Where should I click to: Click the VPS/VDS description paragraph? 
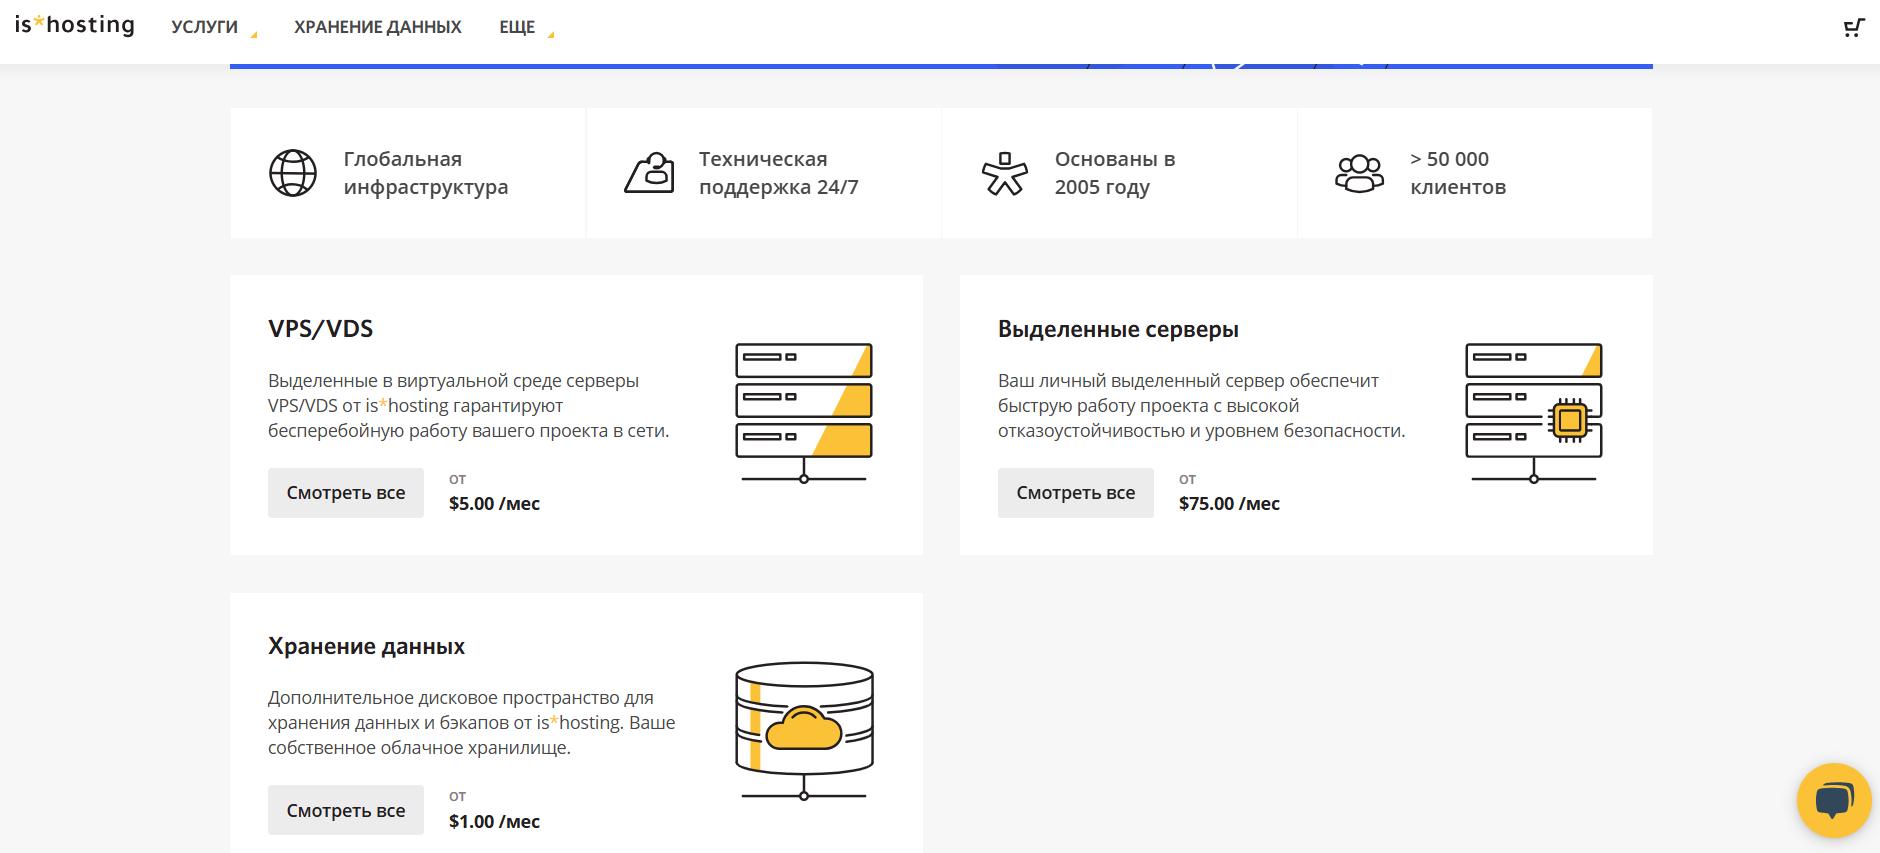coord(469,406)
